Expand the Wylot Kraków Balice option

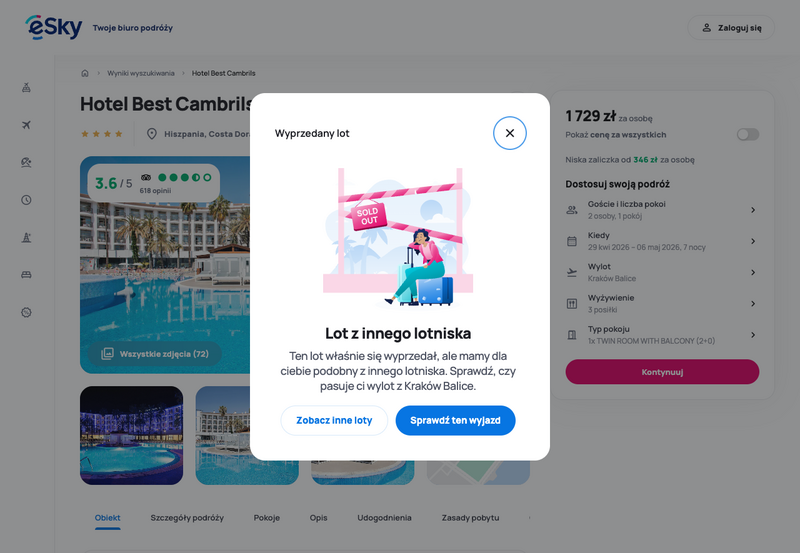click(x=662, y=272)
